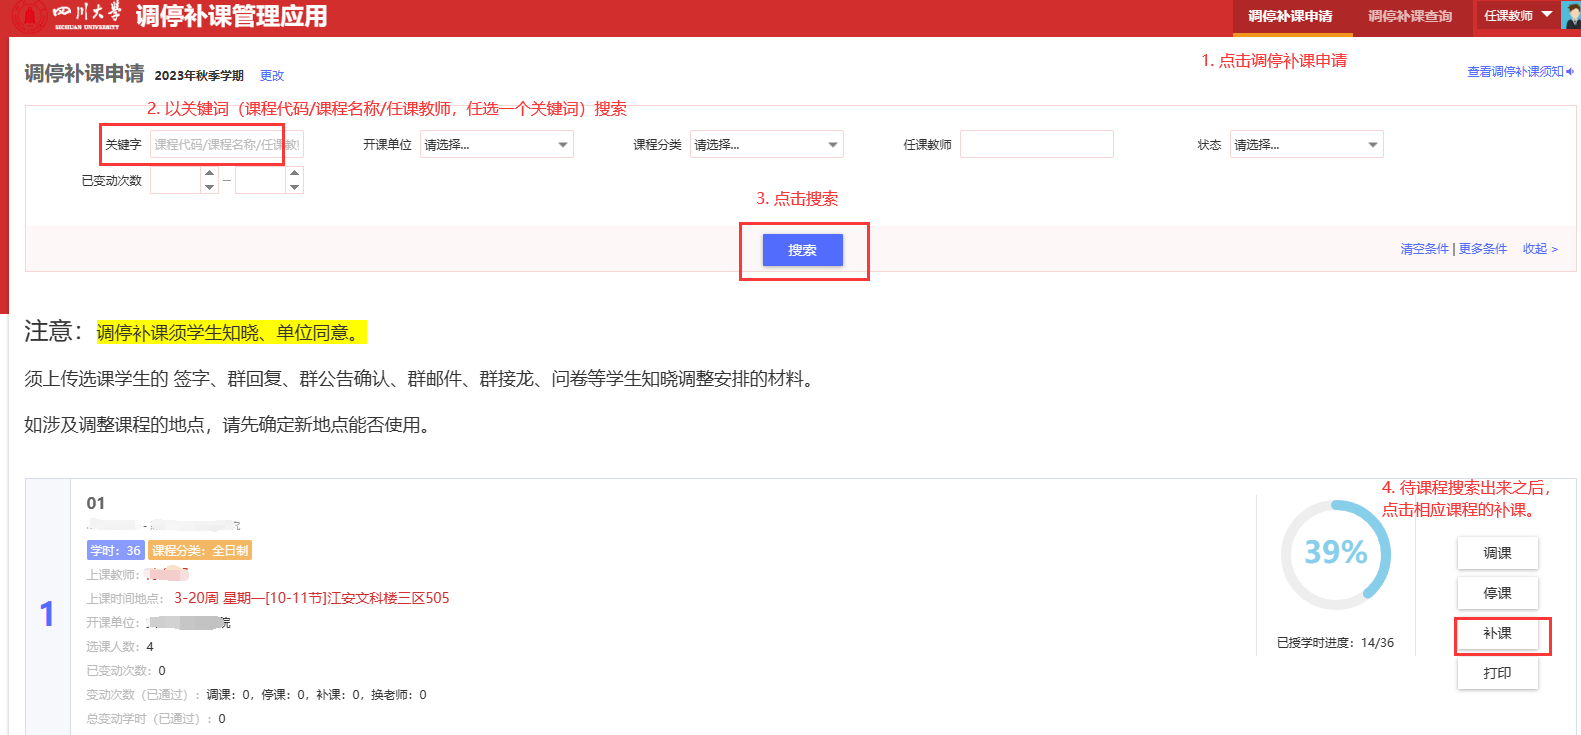Click the 关键字 keyword input field

point(226,145)
